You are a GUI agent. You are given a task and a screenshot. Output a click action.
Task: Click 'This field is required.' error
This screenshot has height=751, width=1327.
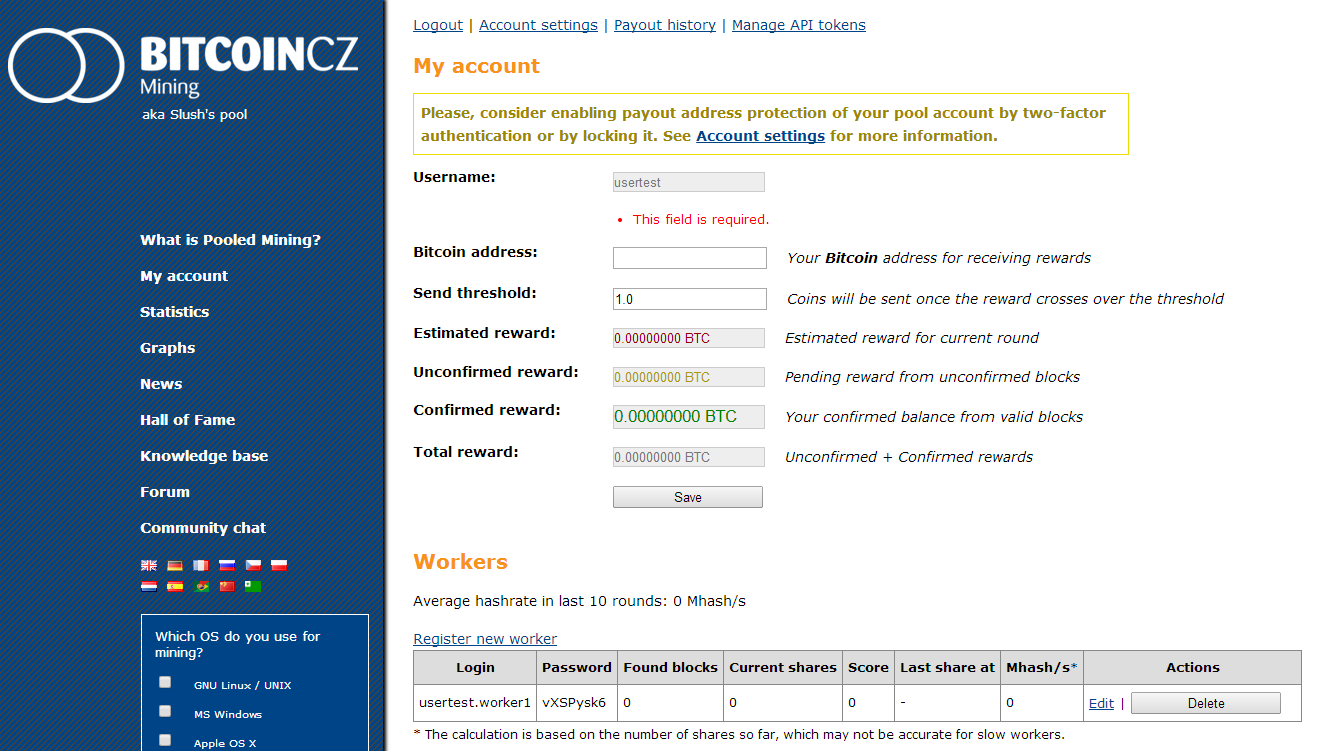point(701,219)
